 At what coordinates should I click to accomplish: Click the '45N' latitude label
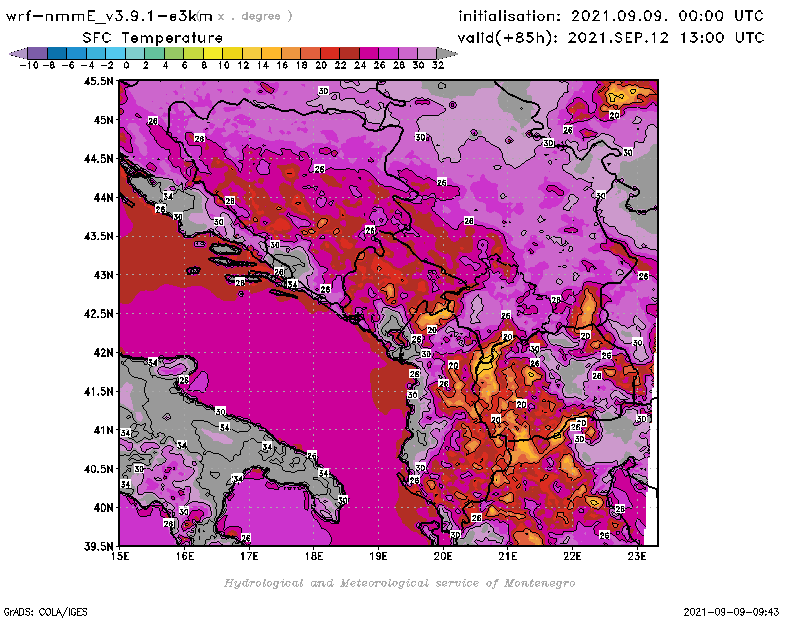[x=104, y=120]
